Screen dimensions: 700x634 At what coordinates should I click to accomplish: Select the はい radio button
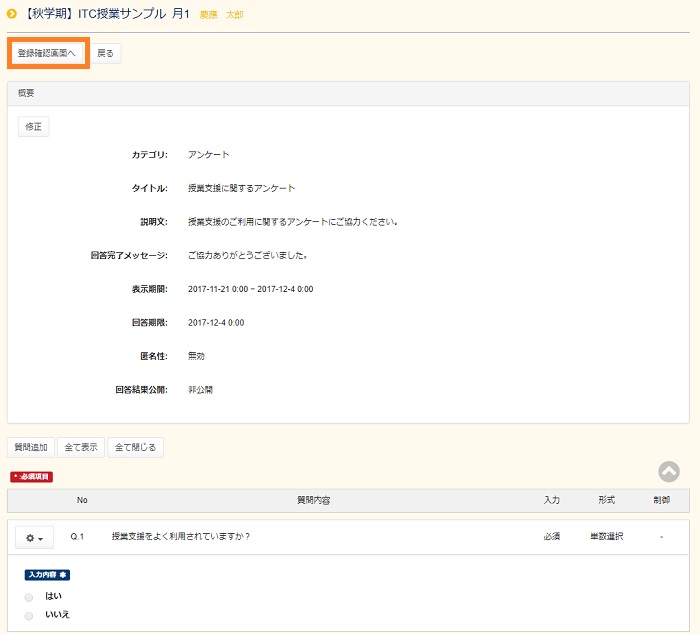coord(29,597)
